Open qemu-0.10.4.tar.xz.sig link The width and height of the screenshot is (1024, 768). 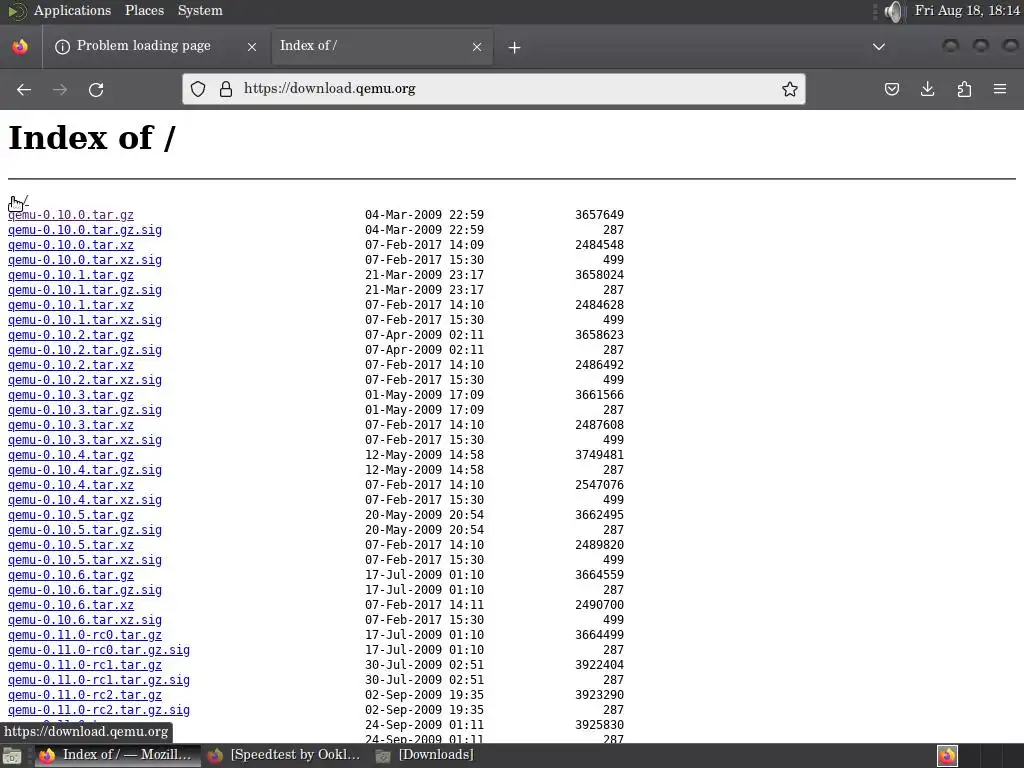coord(85,500)
